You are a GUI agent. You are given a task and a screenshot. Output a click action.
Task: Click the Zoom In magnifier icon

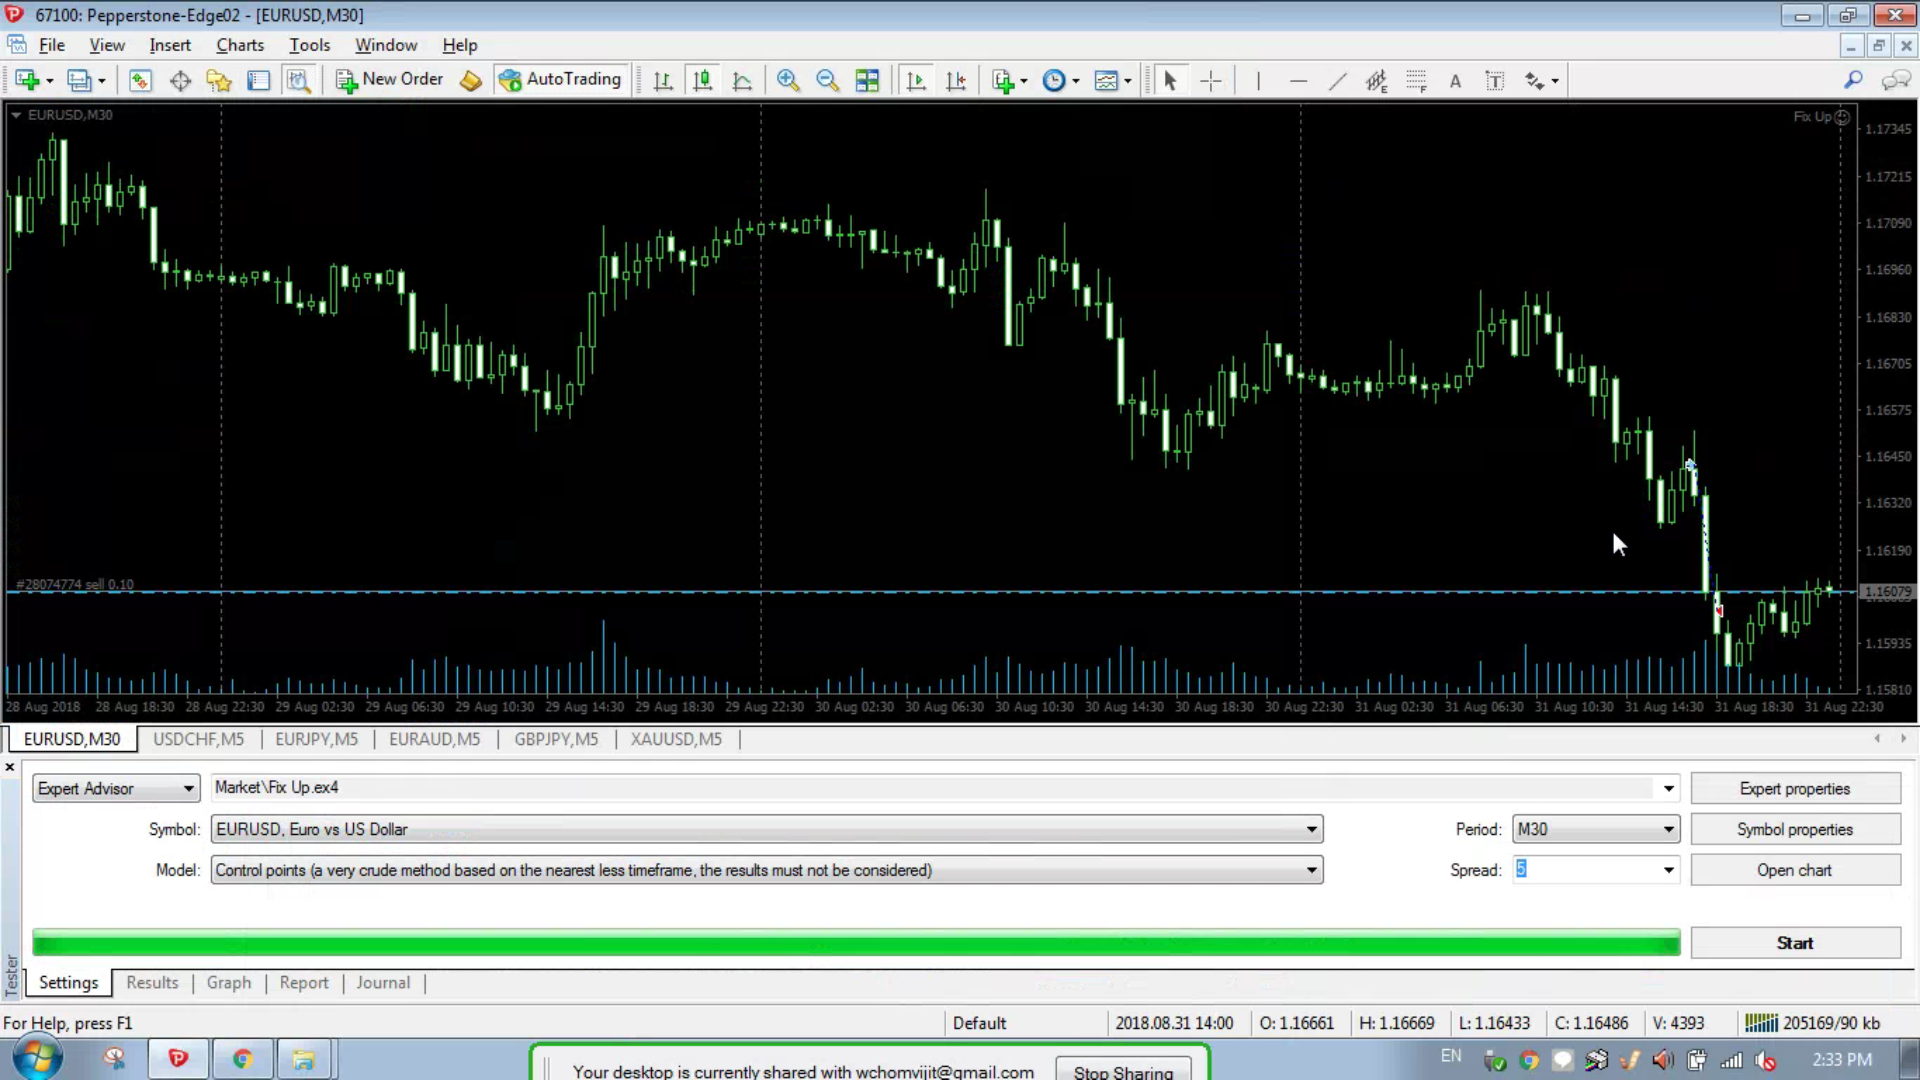pyautogui.click(x=788, y=81)
